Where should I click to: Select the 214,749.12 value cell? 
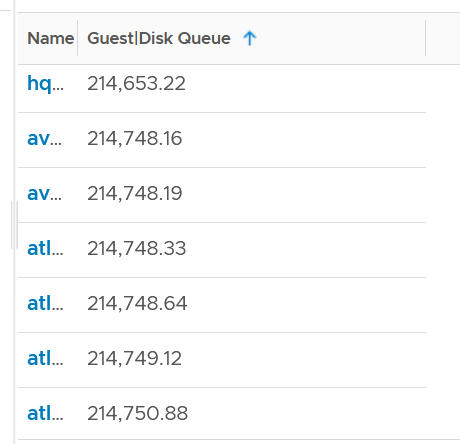coord(135,358)
